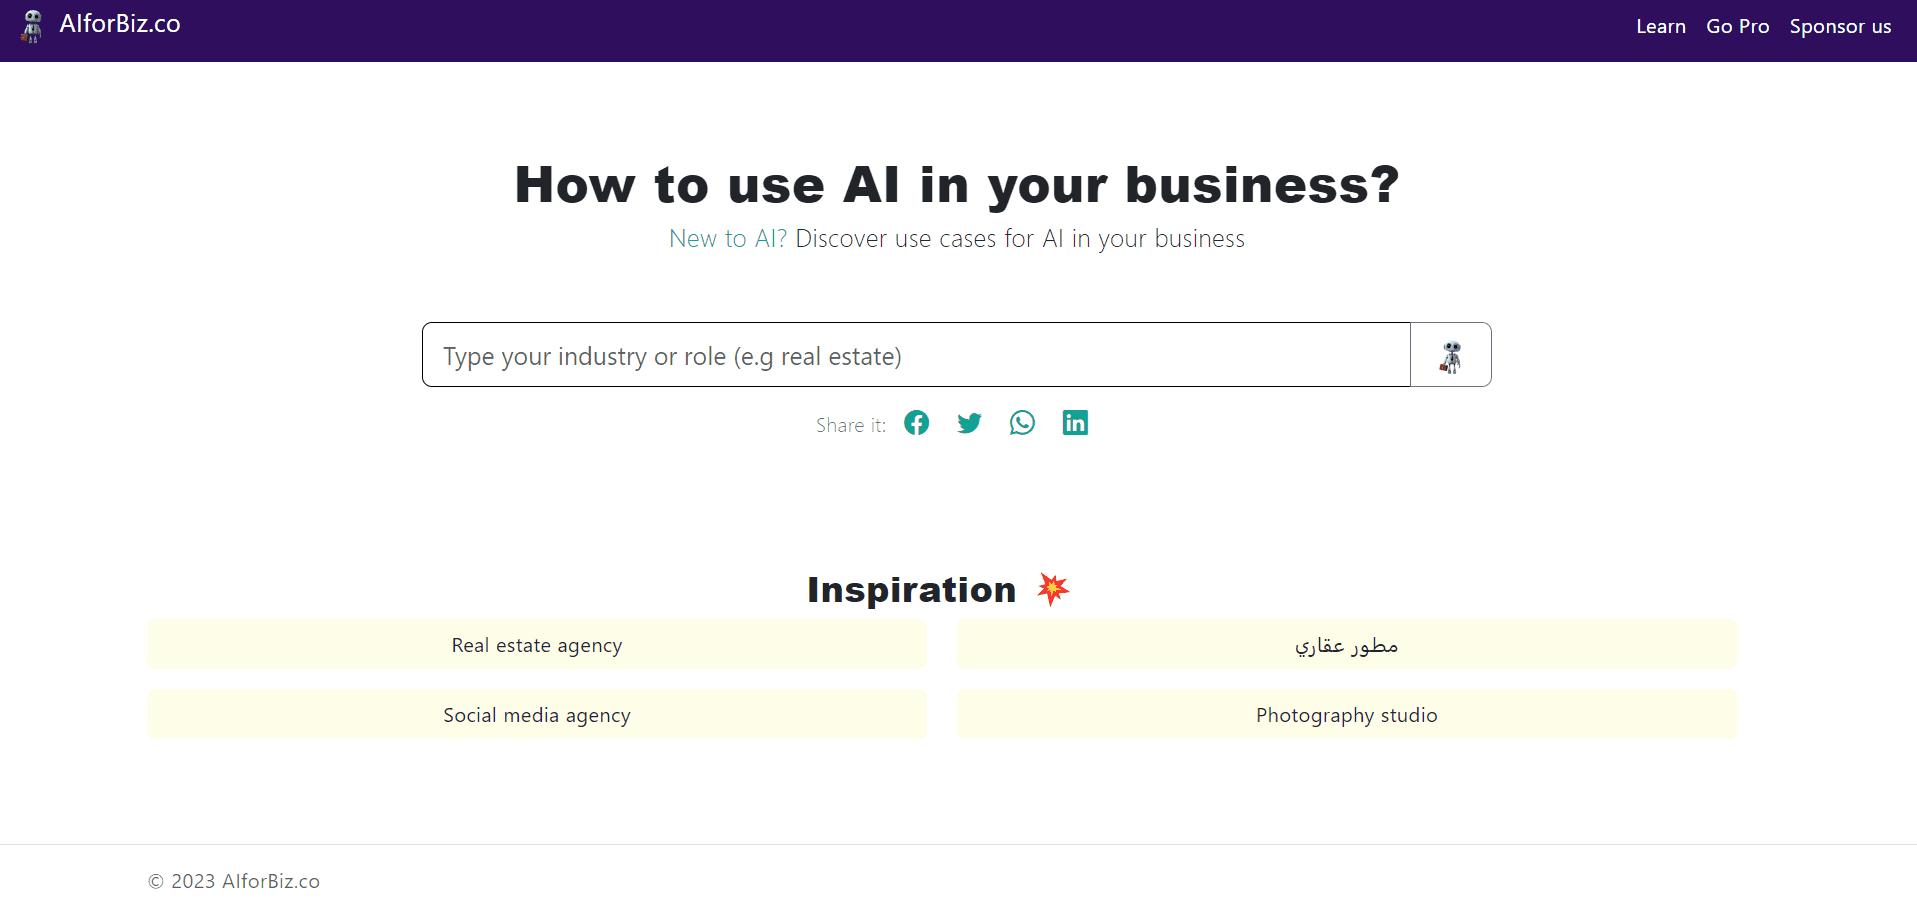Open the Go Pro page
The width and height of the screenshot is (1917, 917).
point(1737,26)
